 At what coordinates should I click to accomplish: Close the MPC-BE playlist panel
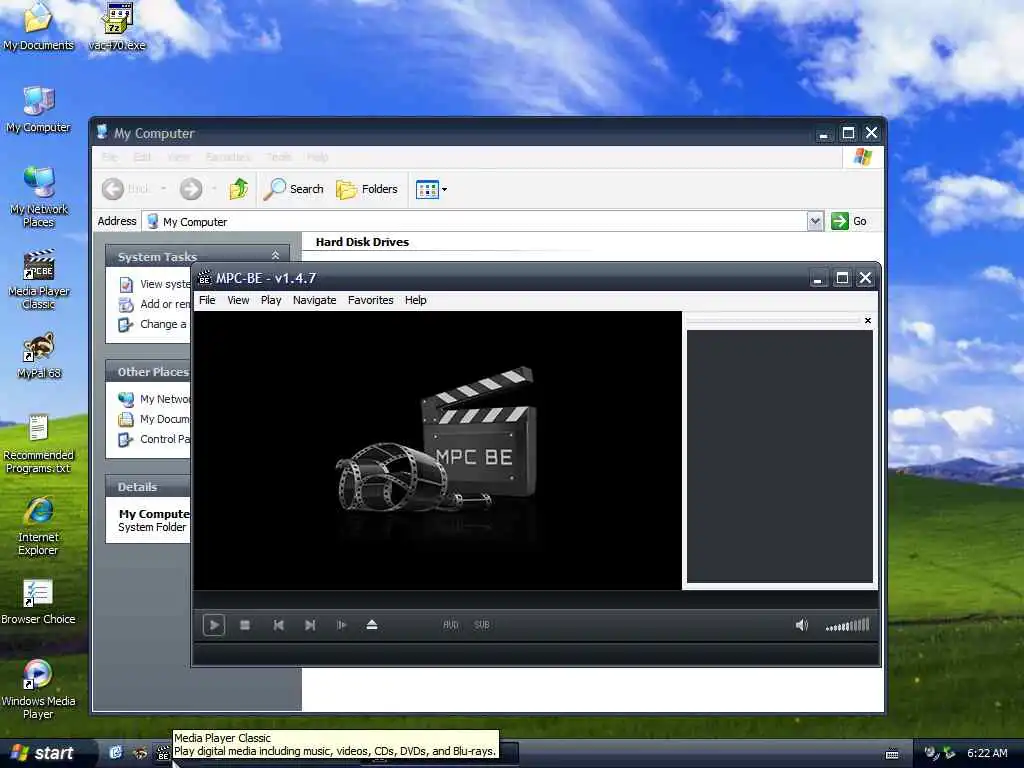(x=868, y=320)
